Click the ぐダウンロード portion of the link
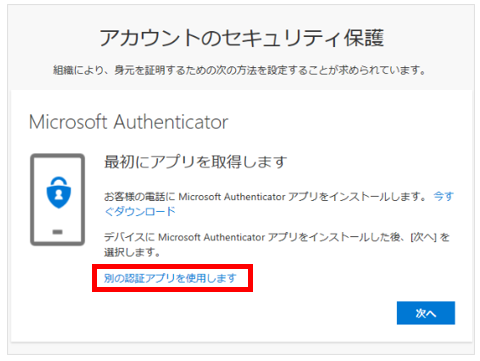 tap(140, 211)
